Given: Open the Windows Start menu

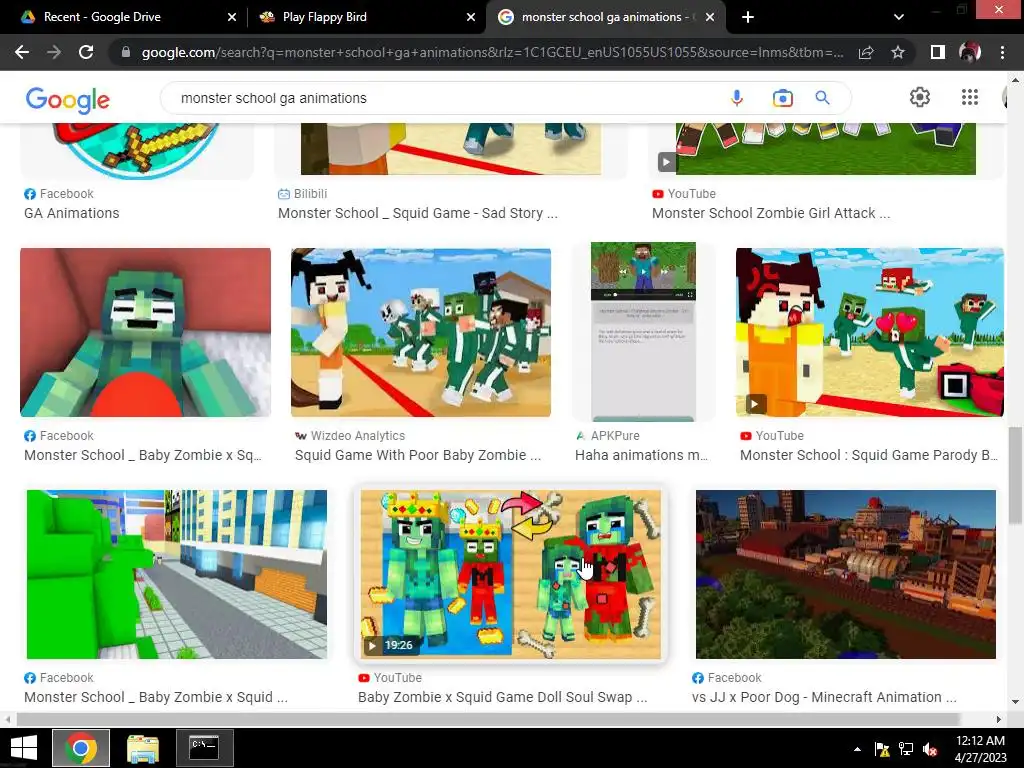Looking at the screenshot, I should tap(24, 748).
